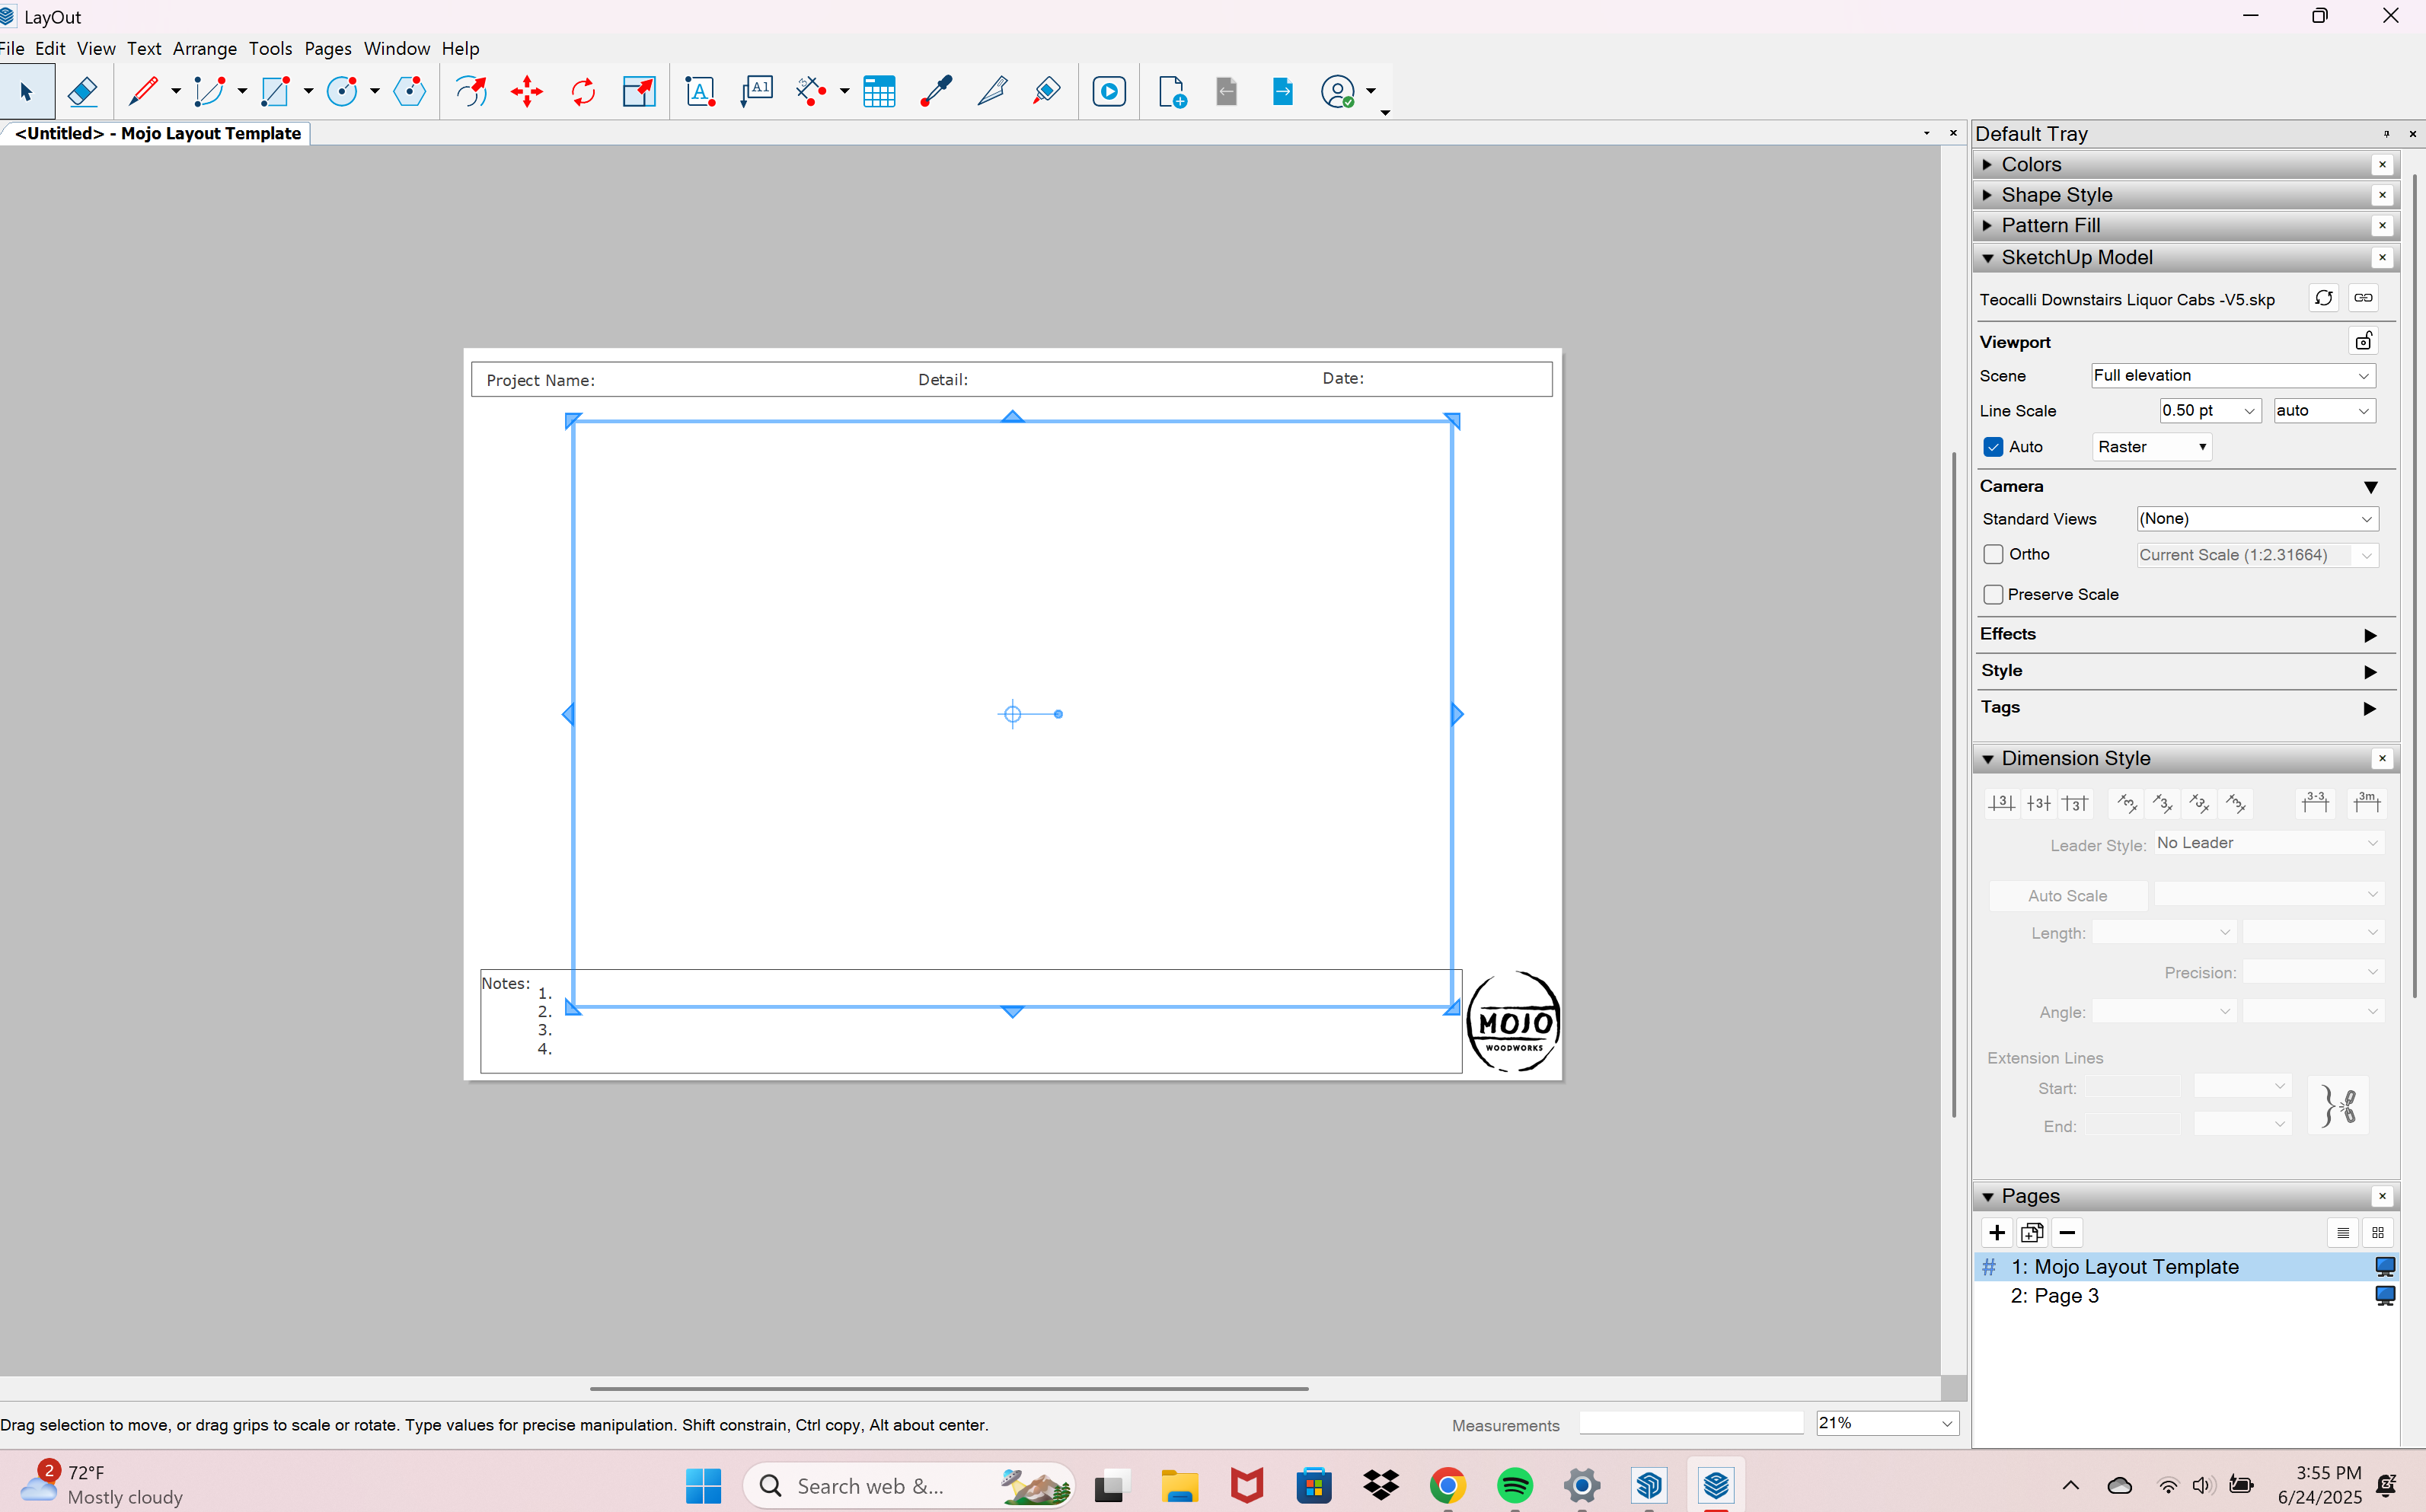Duplicate the selected page

pos(2032,1233)
